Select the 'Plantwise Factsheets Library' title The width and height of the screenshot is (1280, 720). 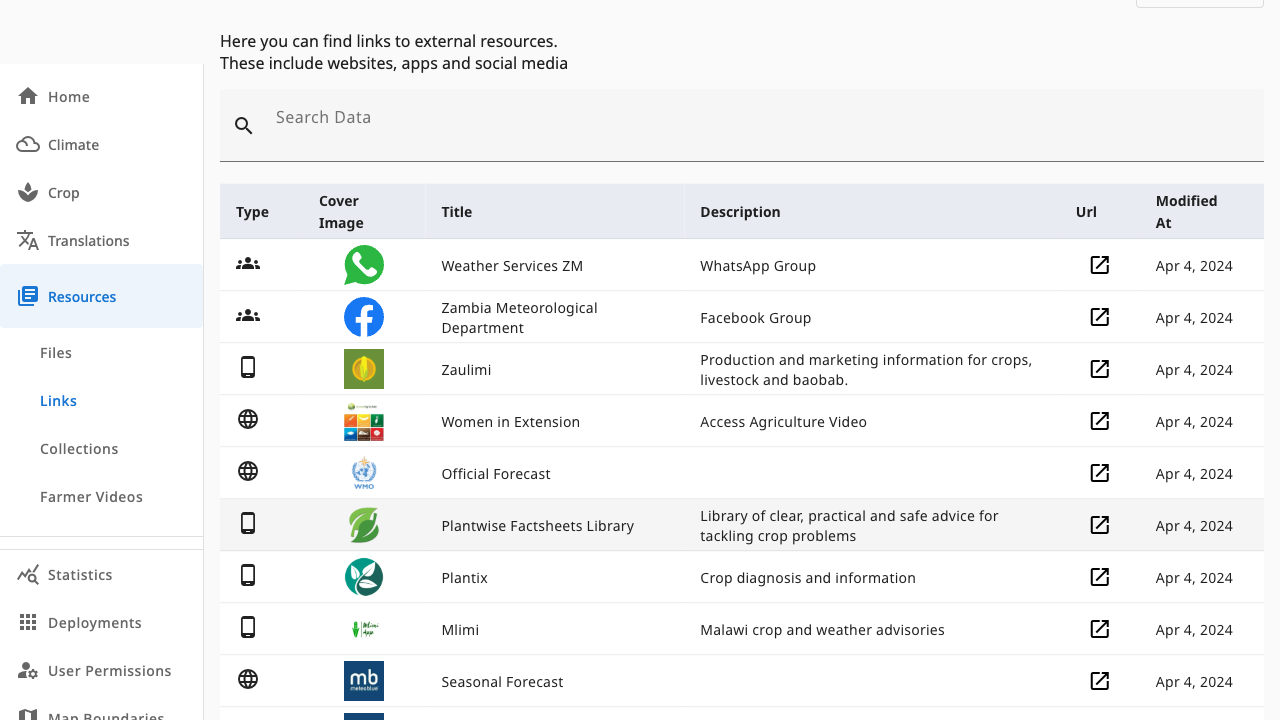pyautogui.click(x=537, y=526)
